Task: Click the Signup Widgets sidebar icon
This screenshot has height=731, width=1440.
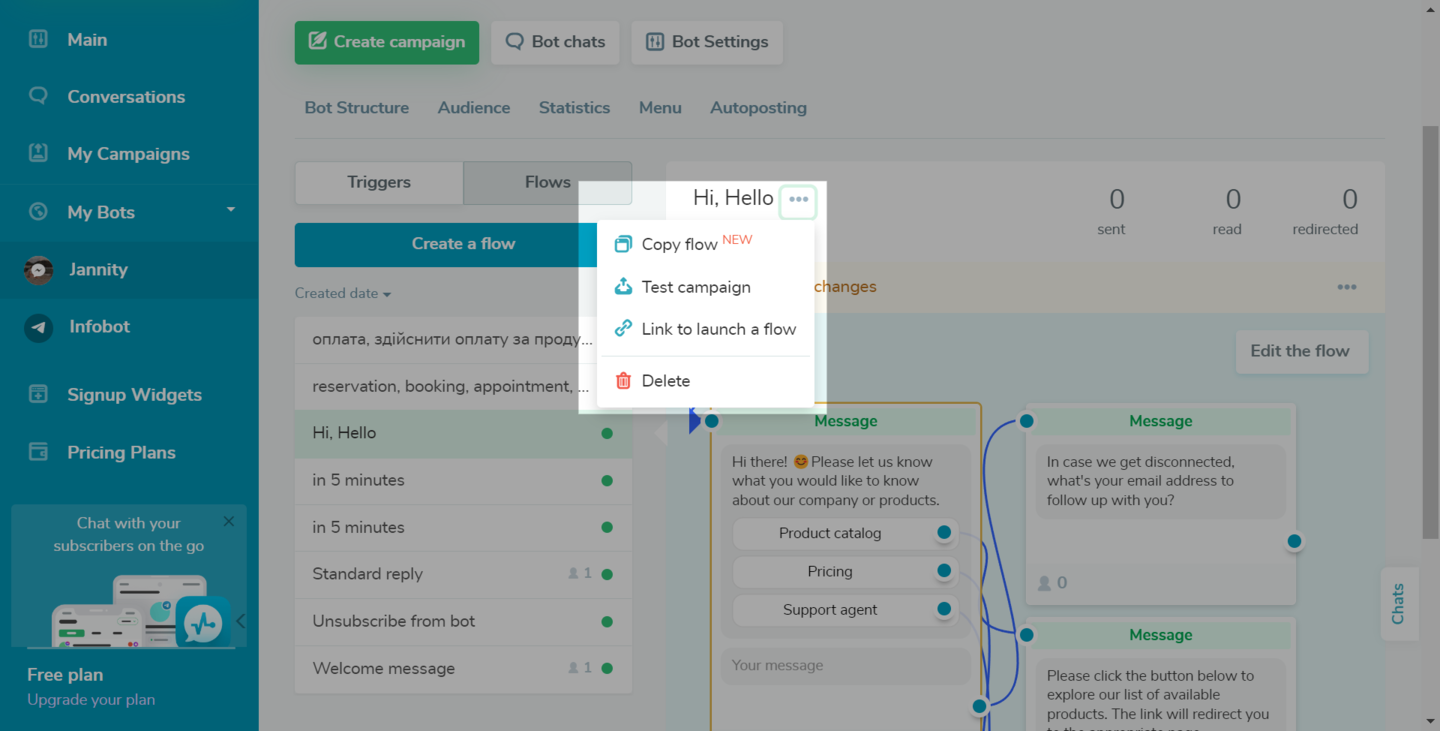Action: 38,395
